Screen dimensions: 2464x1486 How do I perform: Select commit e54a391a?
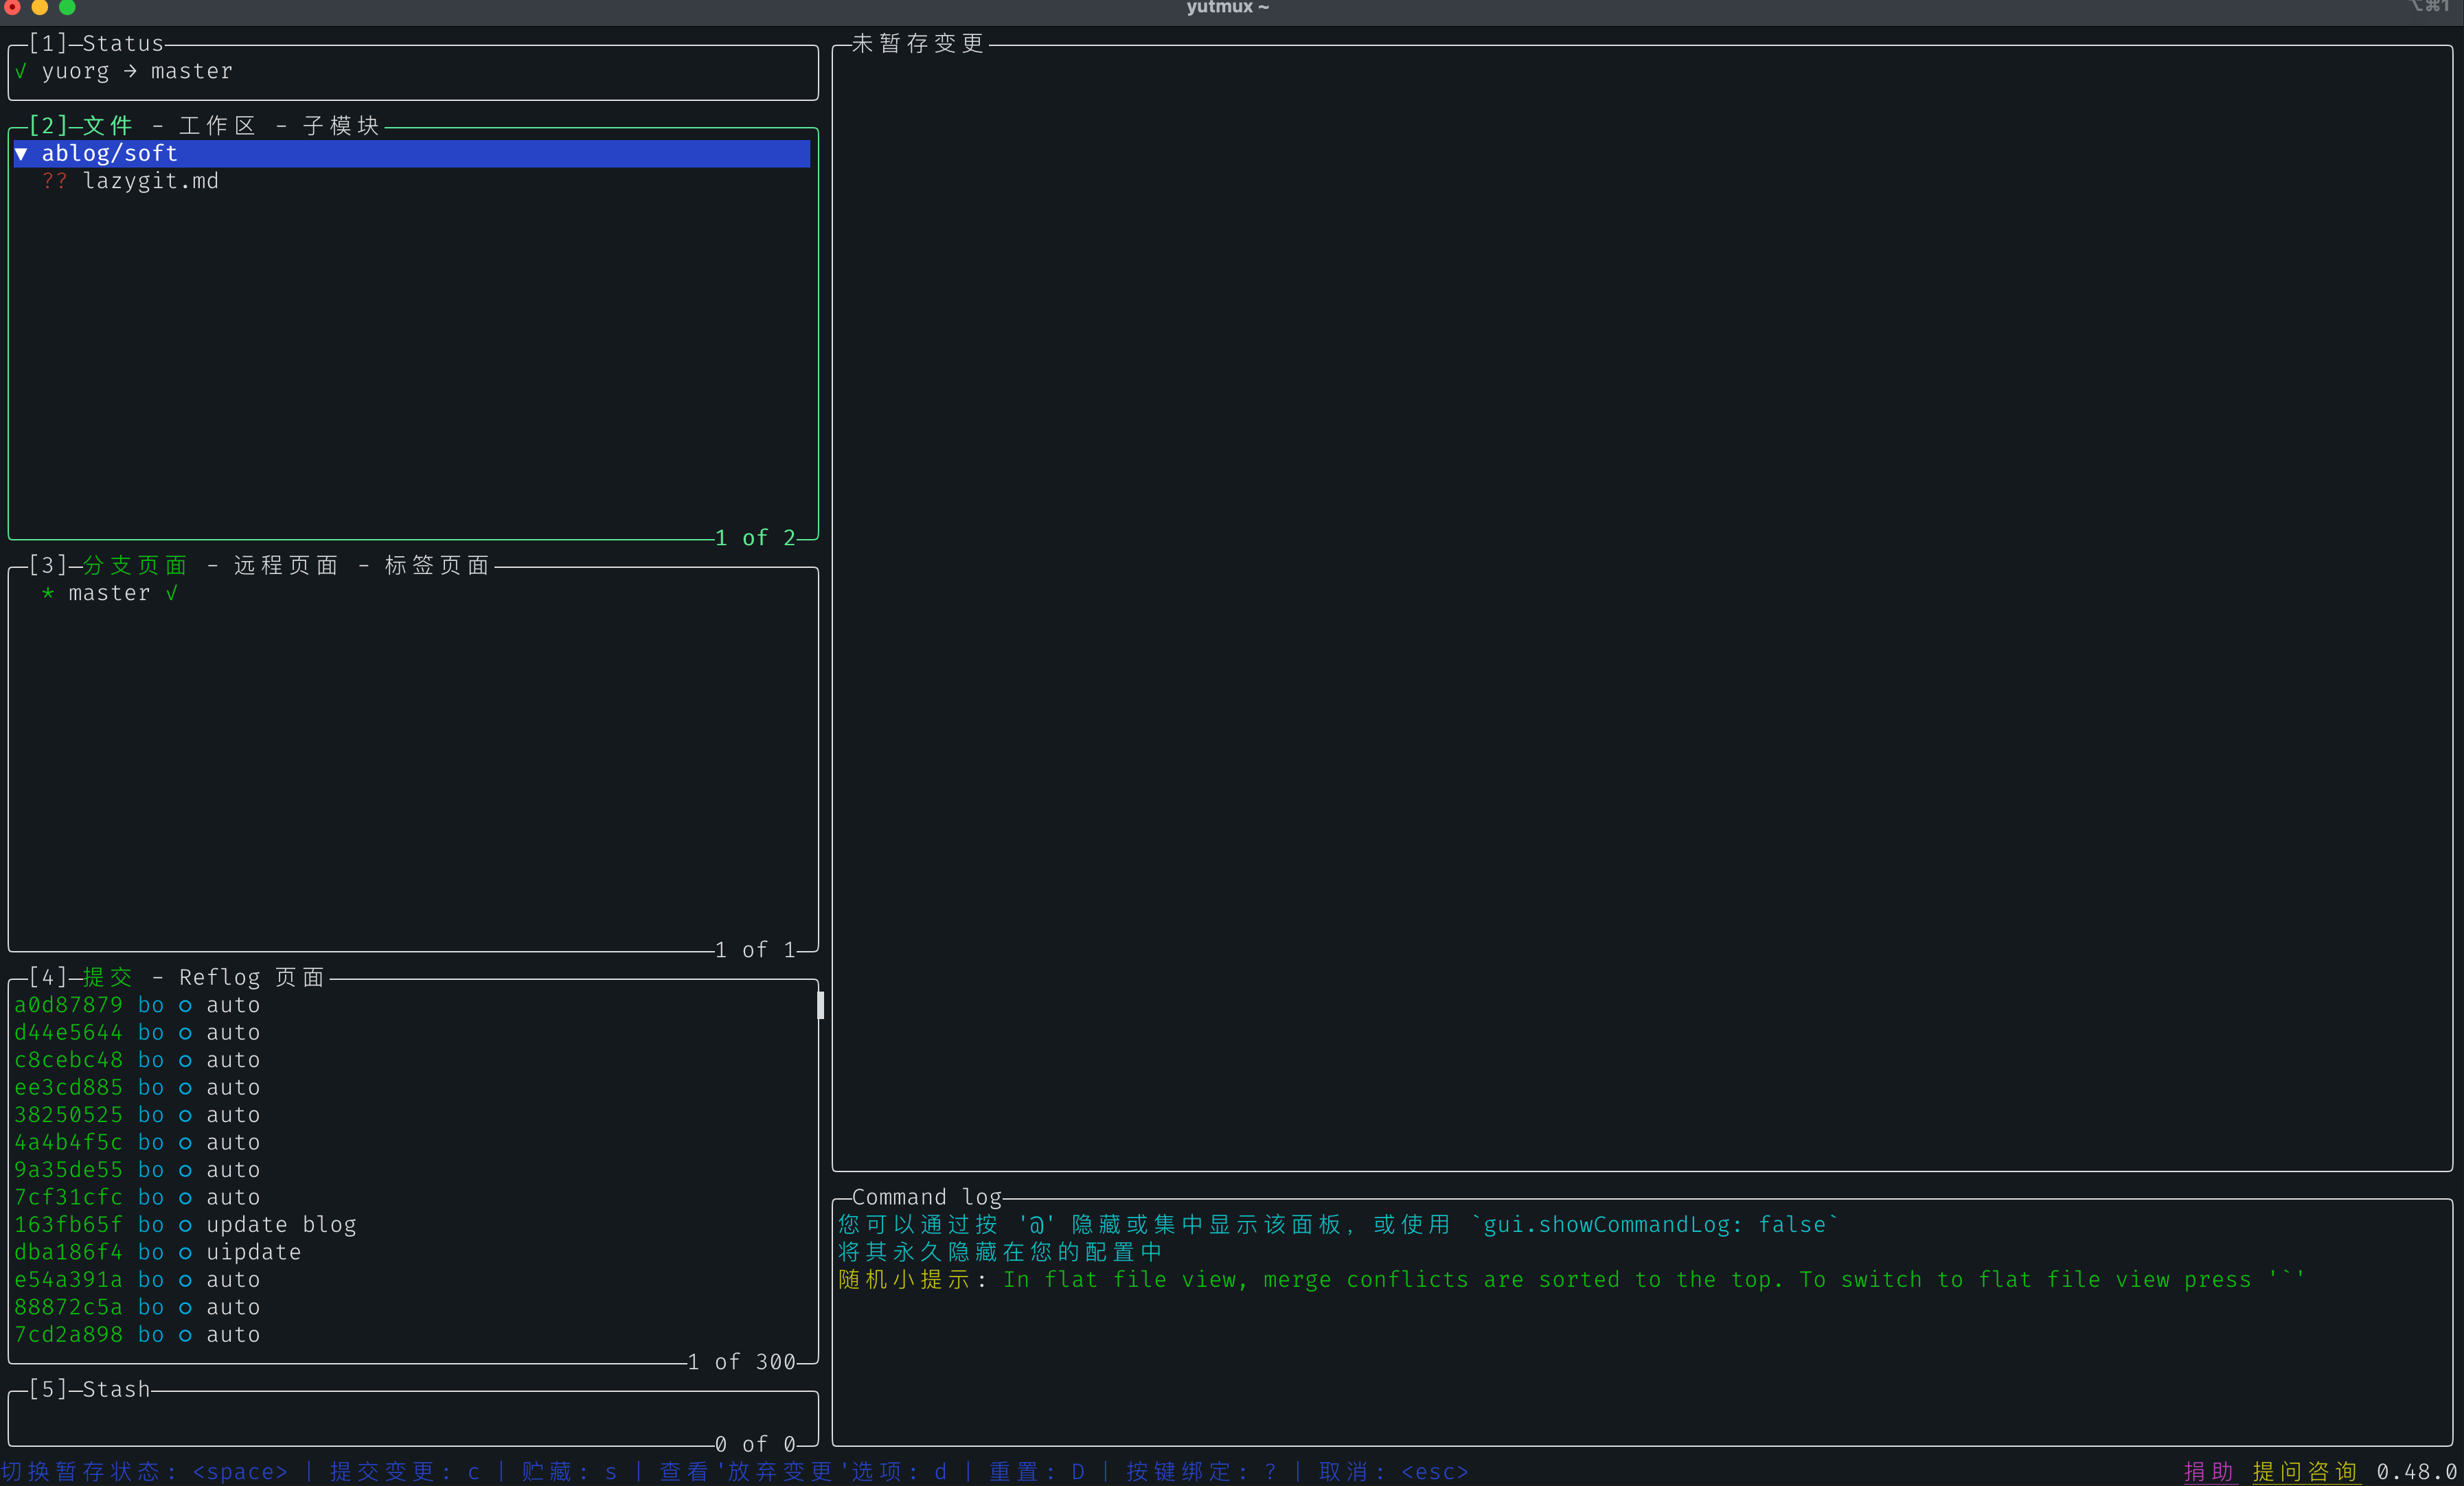pyautogui.click(x=412, y=1280)
